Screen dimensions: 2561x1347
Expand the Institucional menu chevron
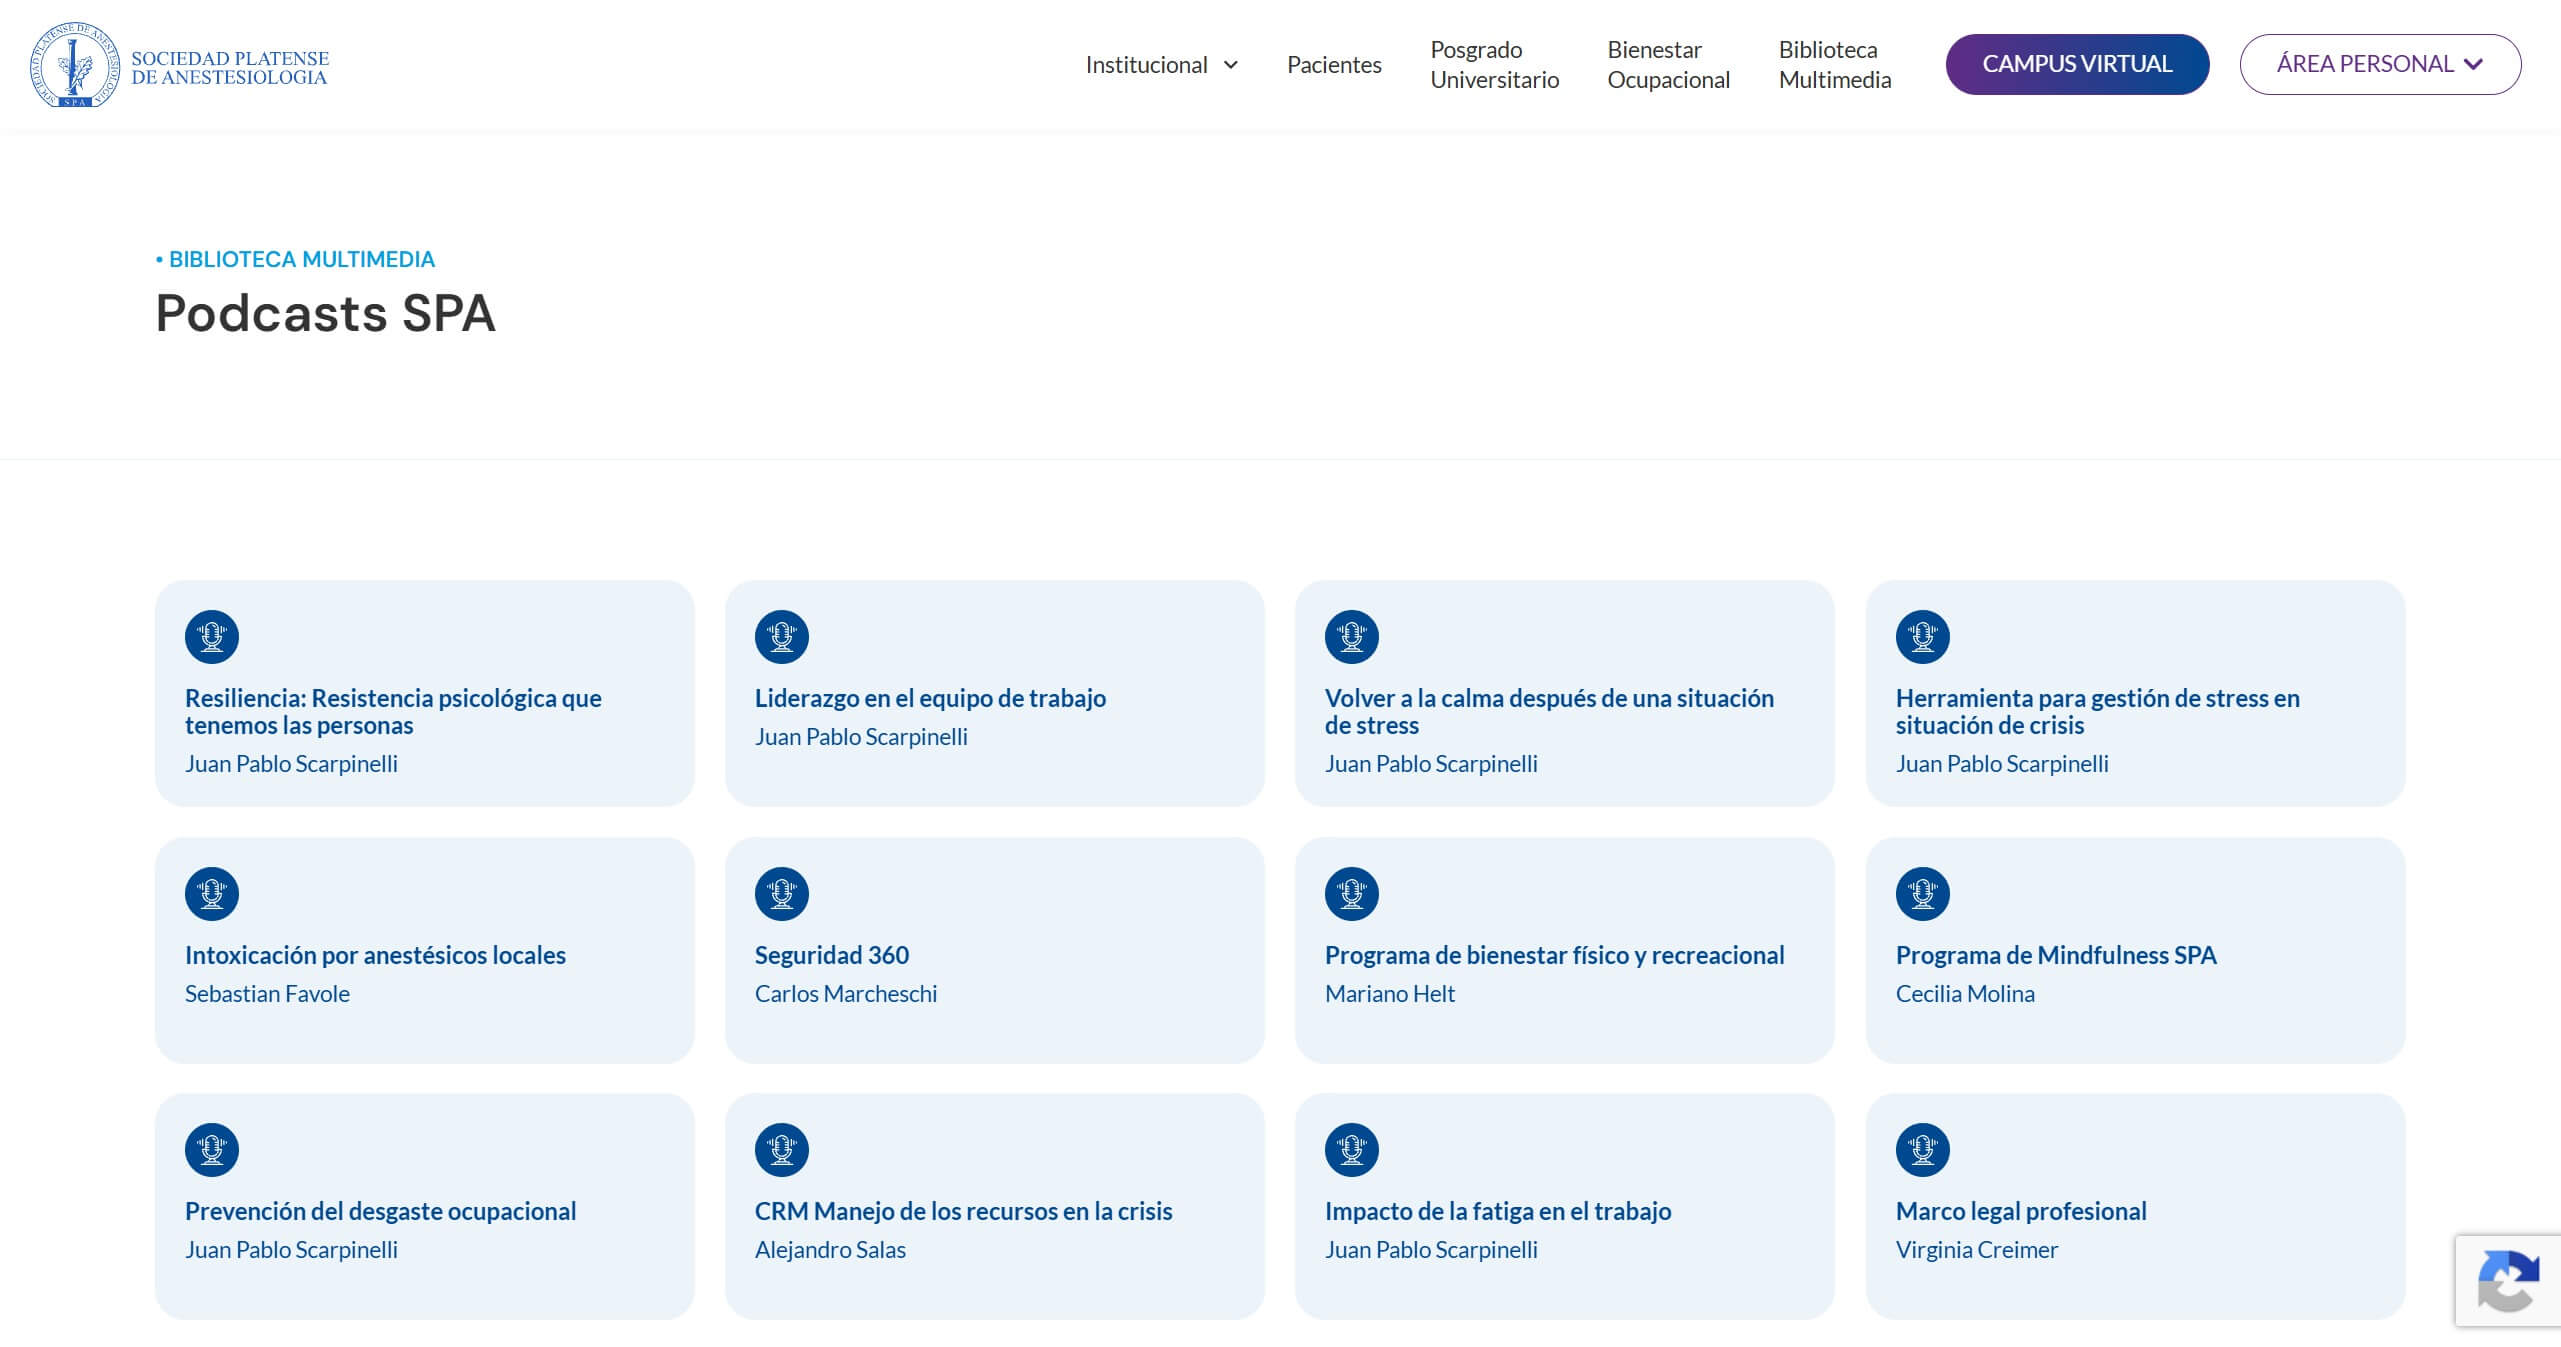[x=1231, y=65]
